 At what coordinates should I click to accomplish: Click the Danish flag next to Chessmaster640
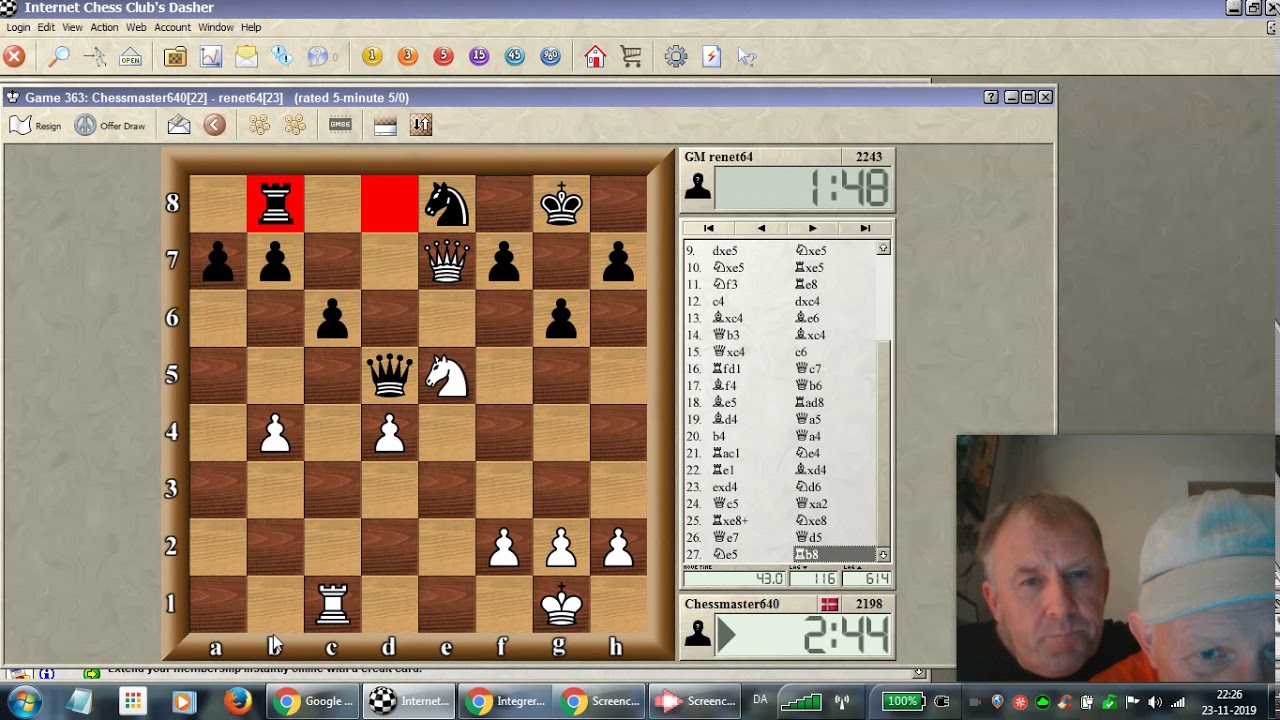(x=829, y=604)
